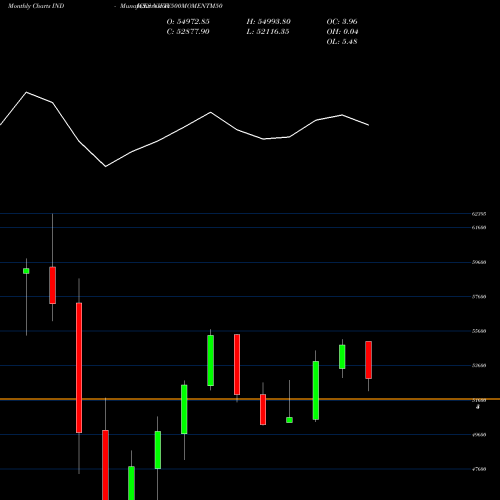Screen dimensions: 500x500
Task: Click the 'OH: 0.04' value
Action: click(342, 31)
